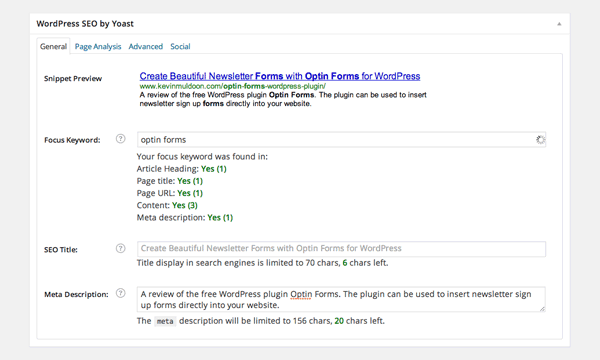Collapse the WordPress SEO by Yoast panel

559,24
